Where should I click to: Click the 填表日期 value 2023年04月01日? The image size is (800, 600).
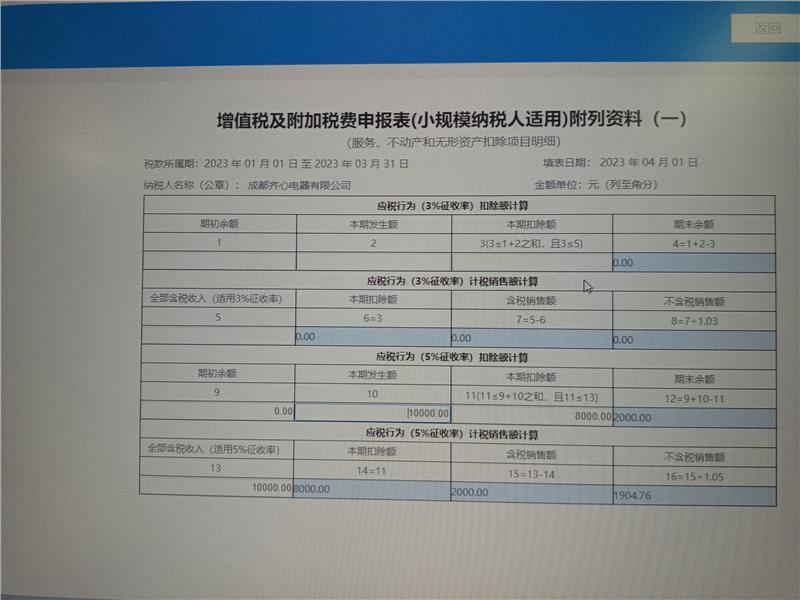(x=648, y=162)
